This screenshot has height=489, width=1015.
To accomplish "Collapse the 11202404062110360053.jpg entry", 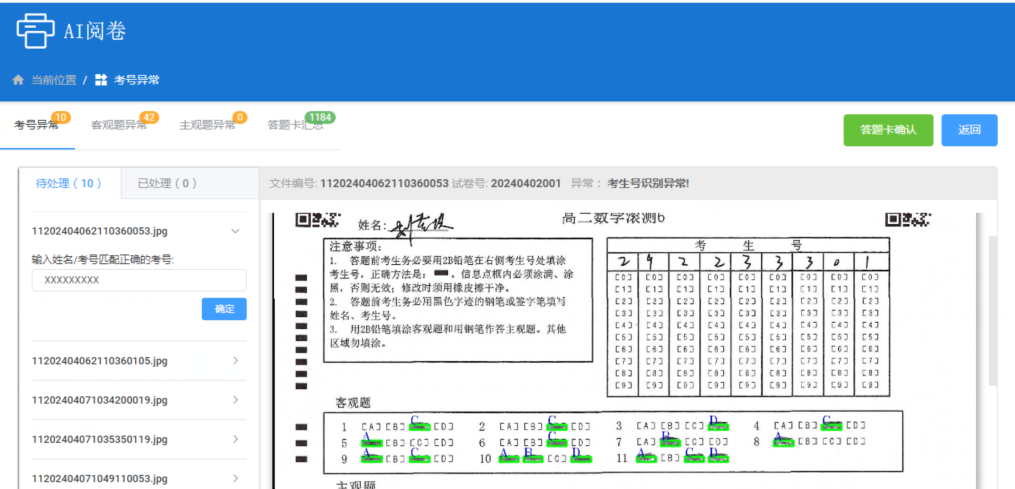I will pos(235,231).
